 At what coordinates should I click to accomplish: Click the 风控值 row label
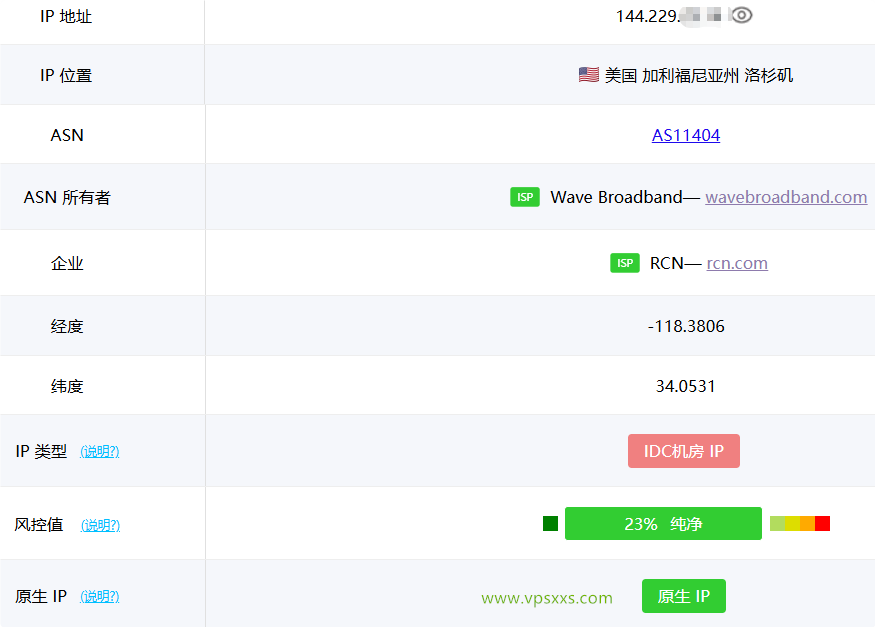39,524
